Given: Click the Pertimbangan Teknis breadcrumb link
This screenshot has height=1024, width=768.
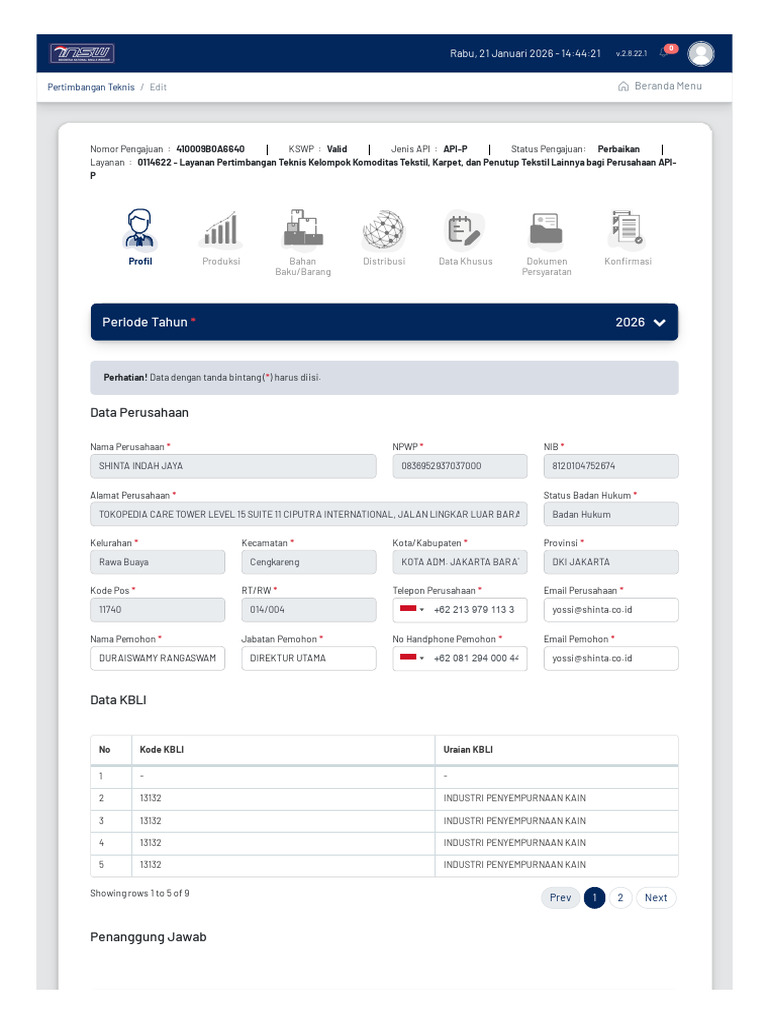Looking at the screenshot, I should (91, 87).
